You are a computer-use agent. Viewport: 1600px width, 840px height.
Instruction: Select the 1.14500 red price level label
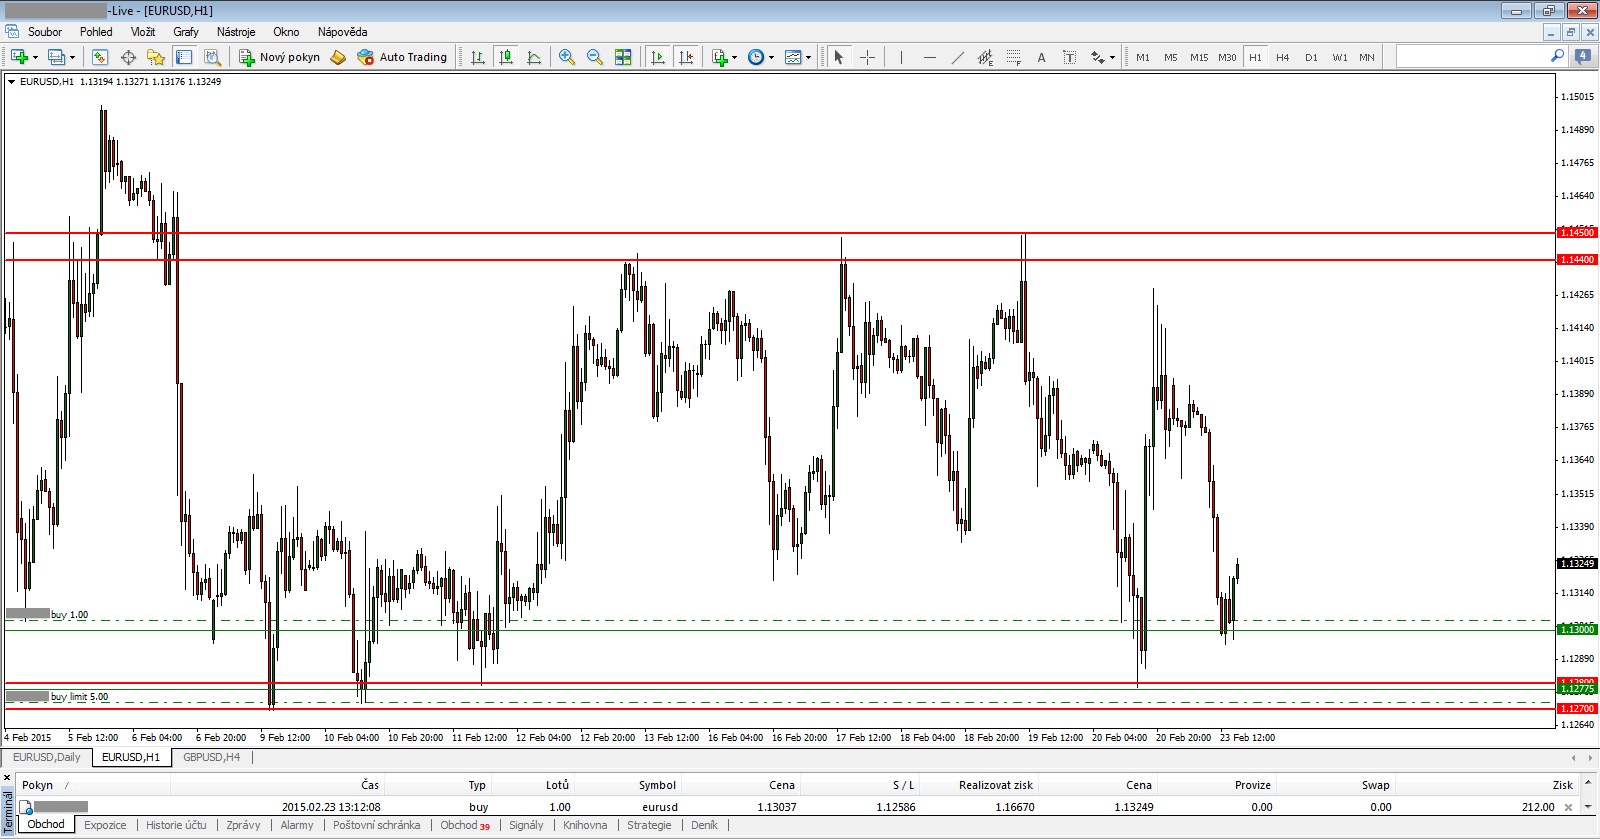pos(1577,233)
